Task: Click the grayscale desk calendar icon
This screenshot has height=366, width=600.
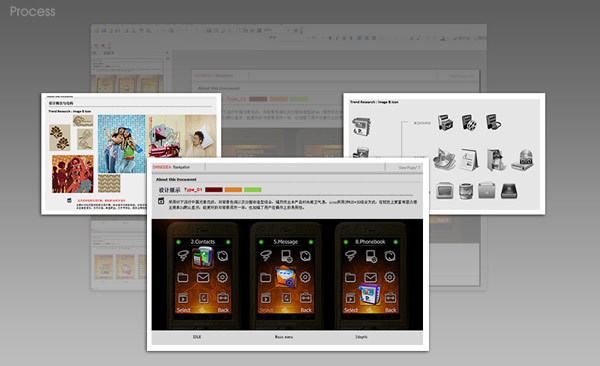Action: click(x=468, y=160)
